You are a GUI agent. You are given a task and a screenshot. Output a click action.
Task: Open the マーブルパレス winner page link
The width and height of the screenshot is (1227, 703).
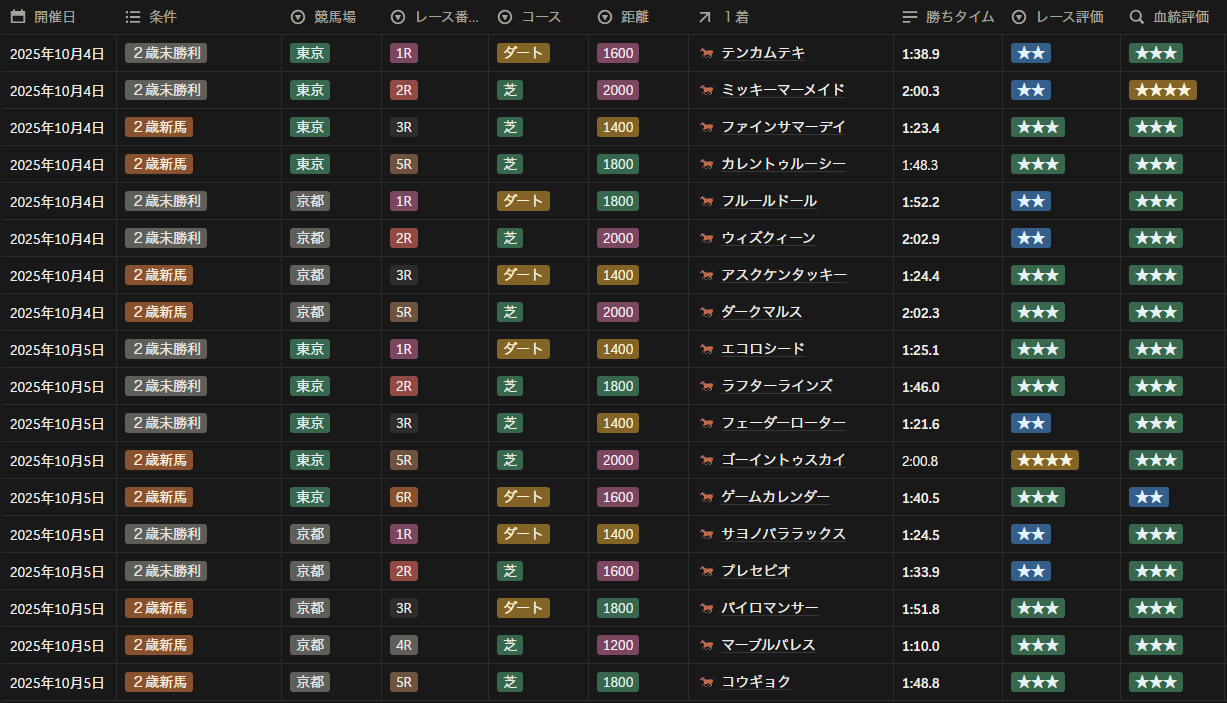point(767,645)
